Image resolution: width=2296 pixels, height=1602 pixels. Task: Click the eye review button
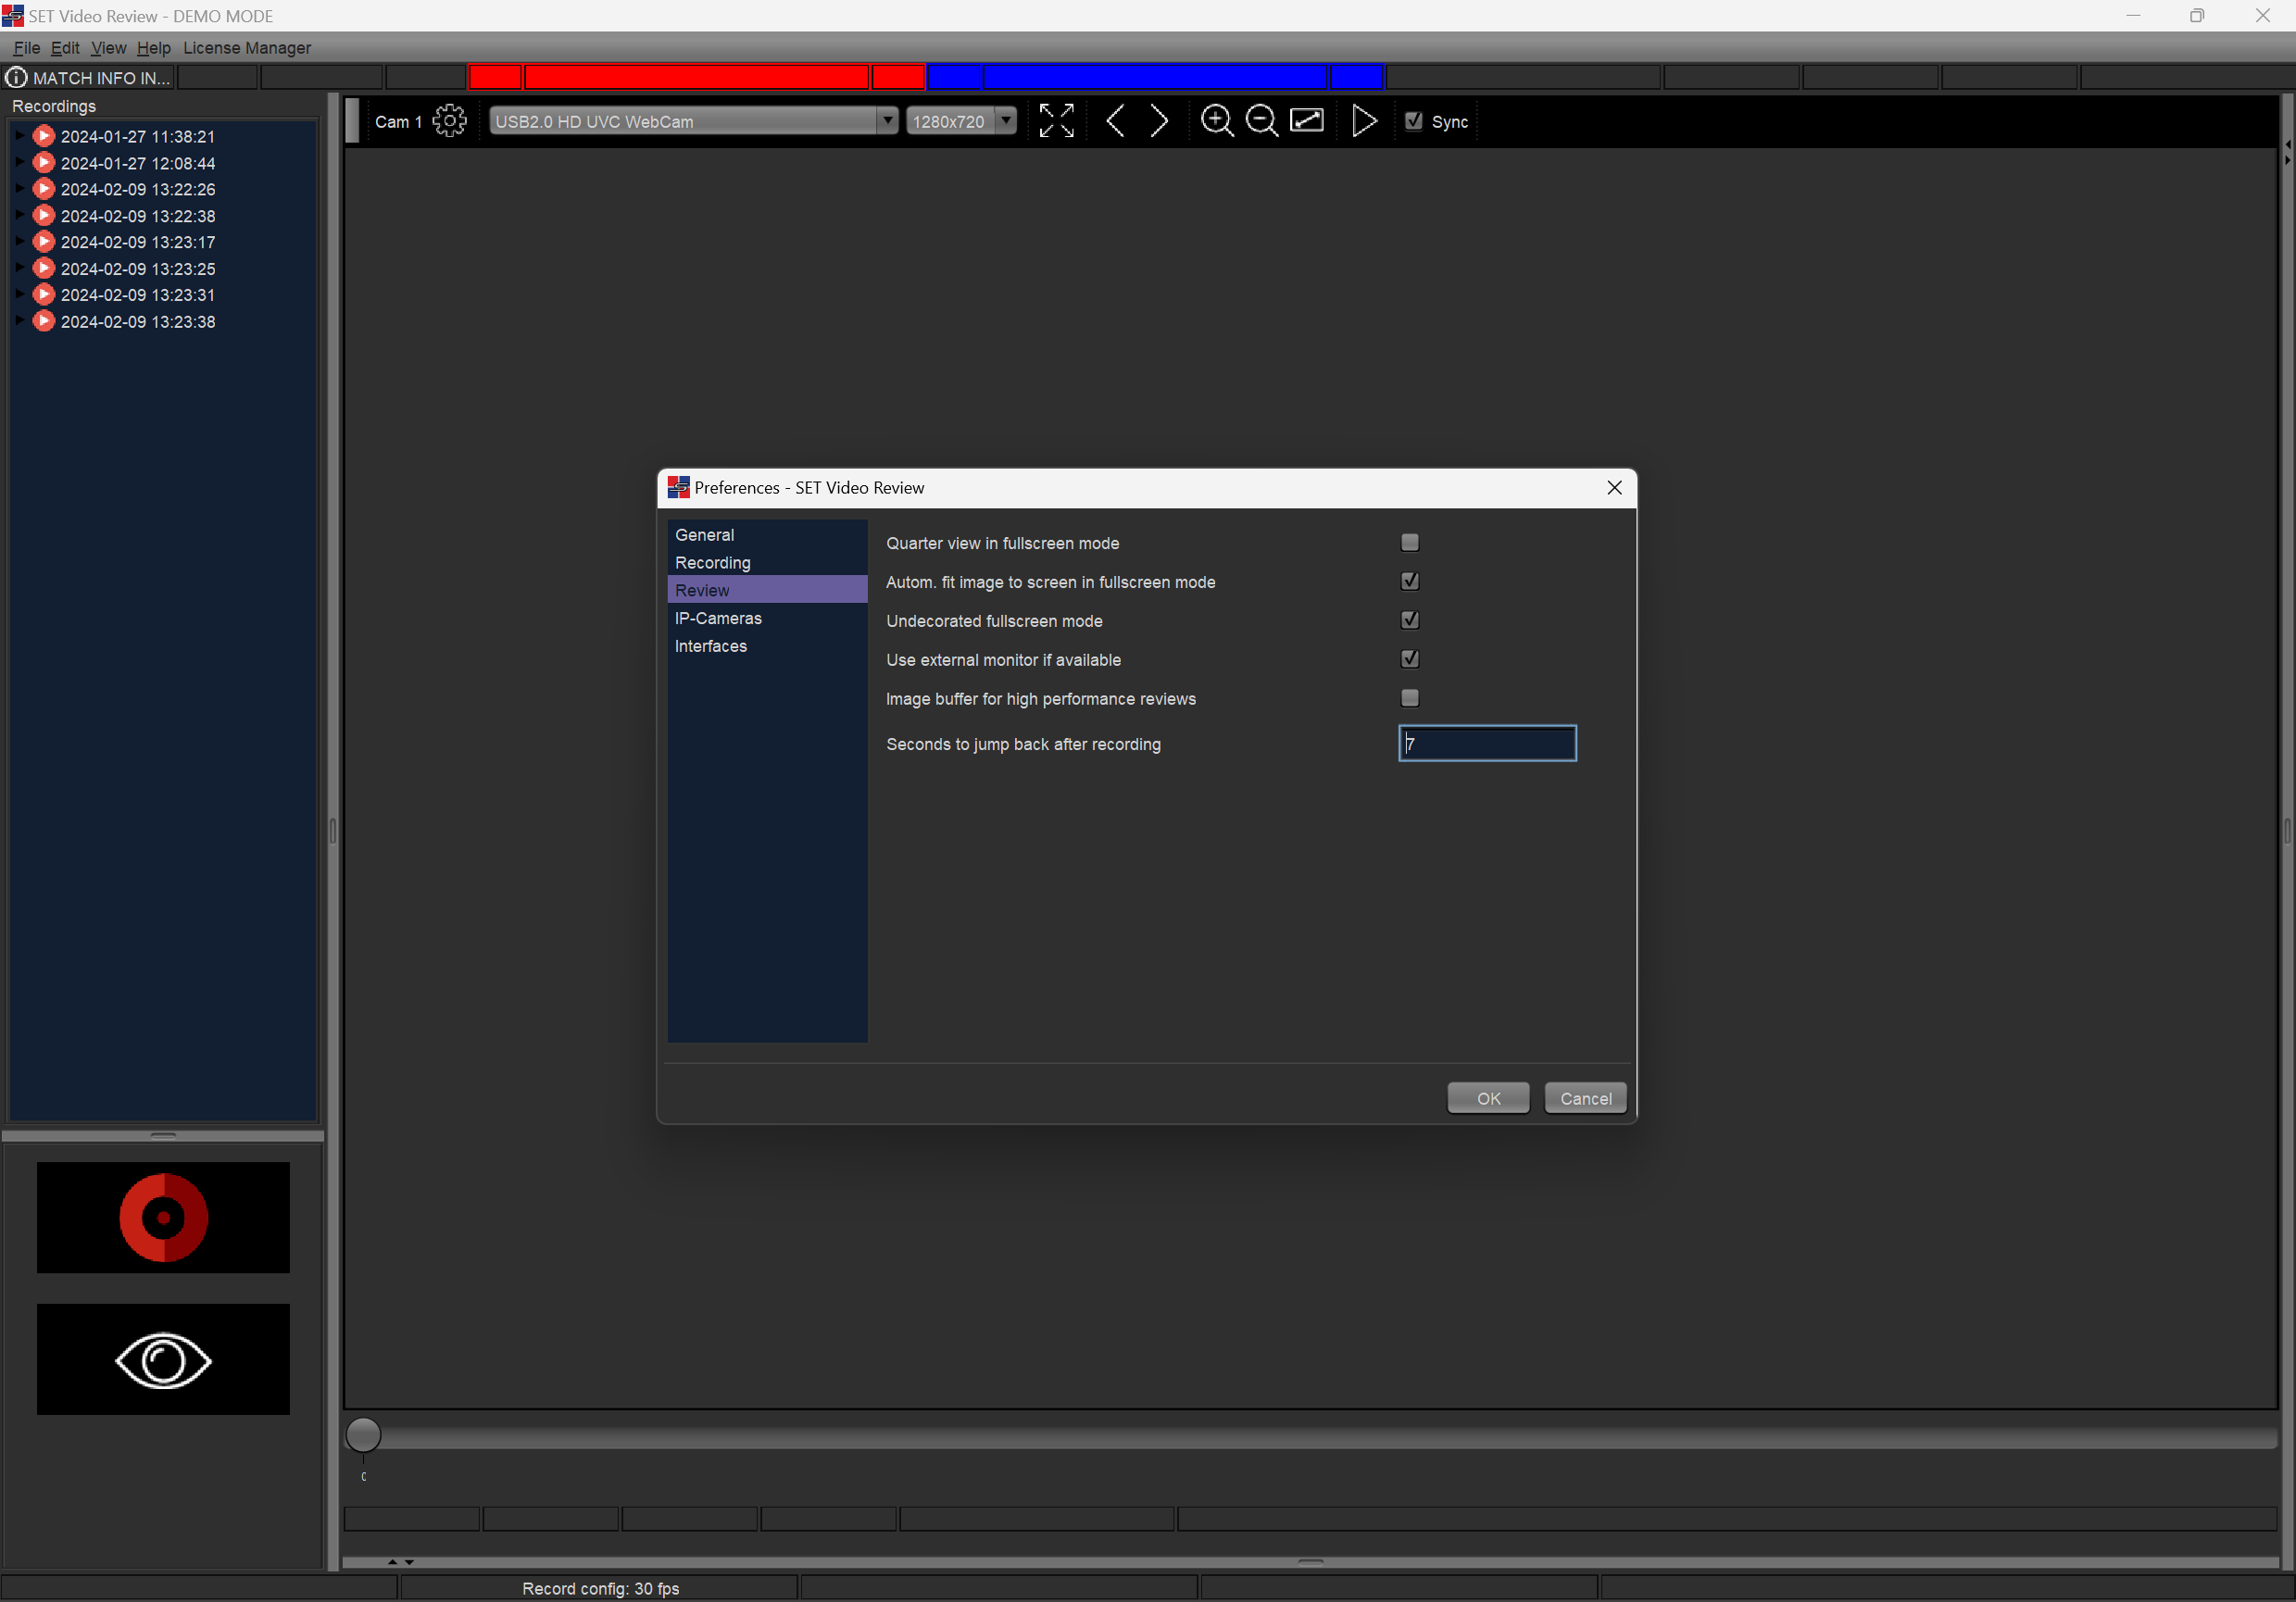(163, 1359)
